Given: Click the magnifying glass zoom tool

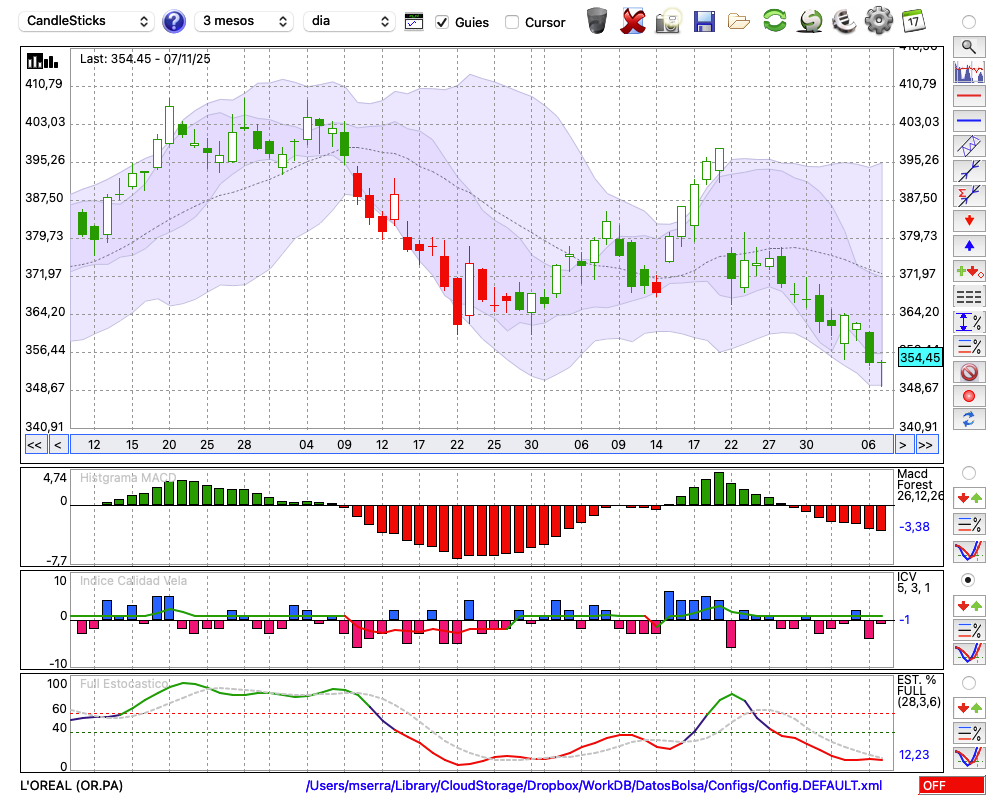Looking at the screenshot, I should [968, 46].
